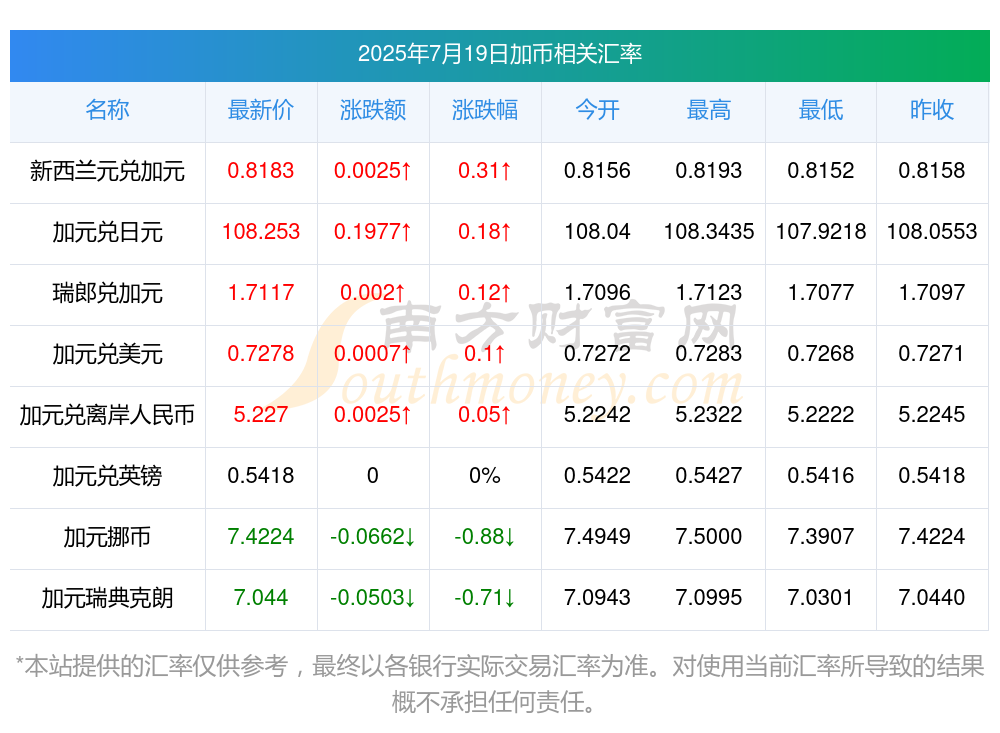Click the 名称 column header

tap(107, 110)
